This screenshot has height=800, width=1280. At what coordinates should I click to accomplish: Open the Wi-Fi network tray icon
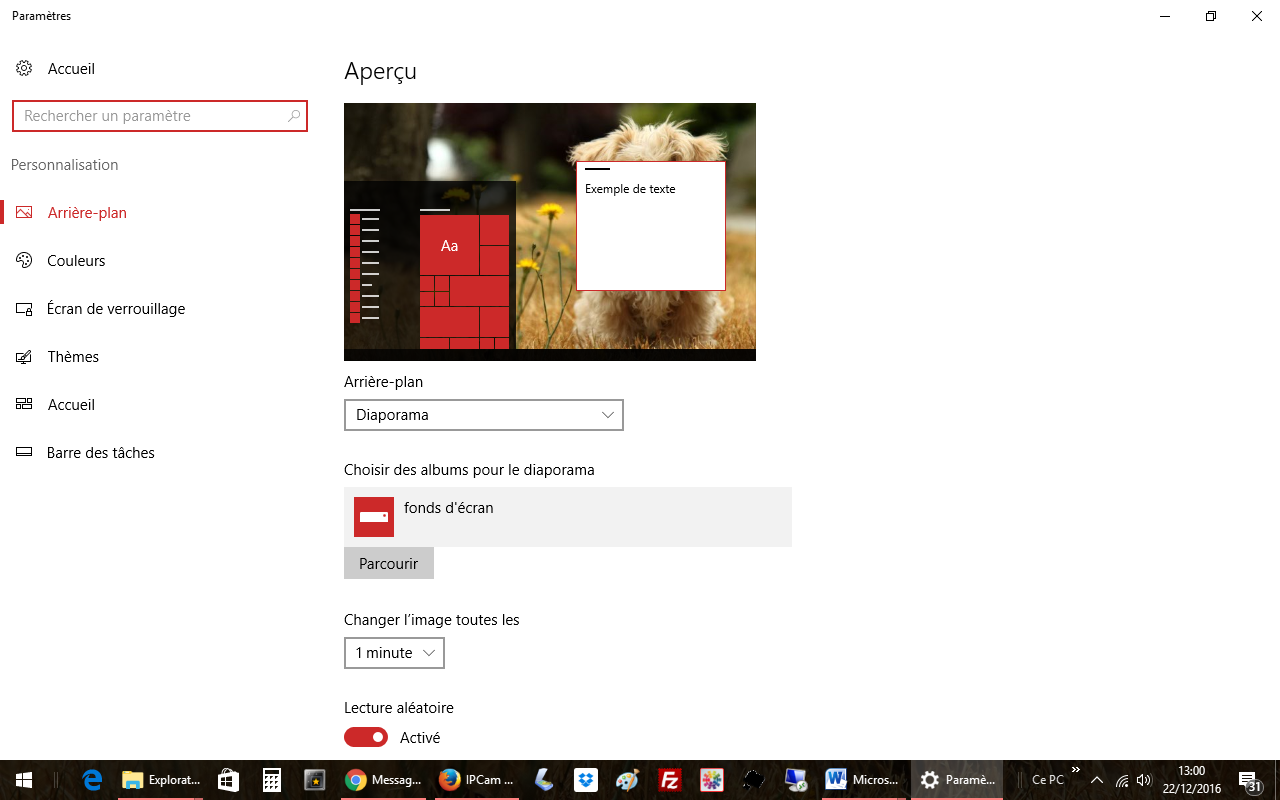point(1122,780)
